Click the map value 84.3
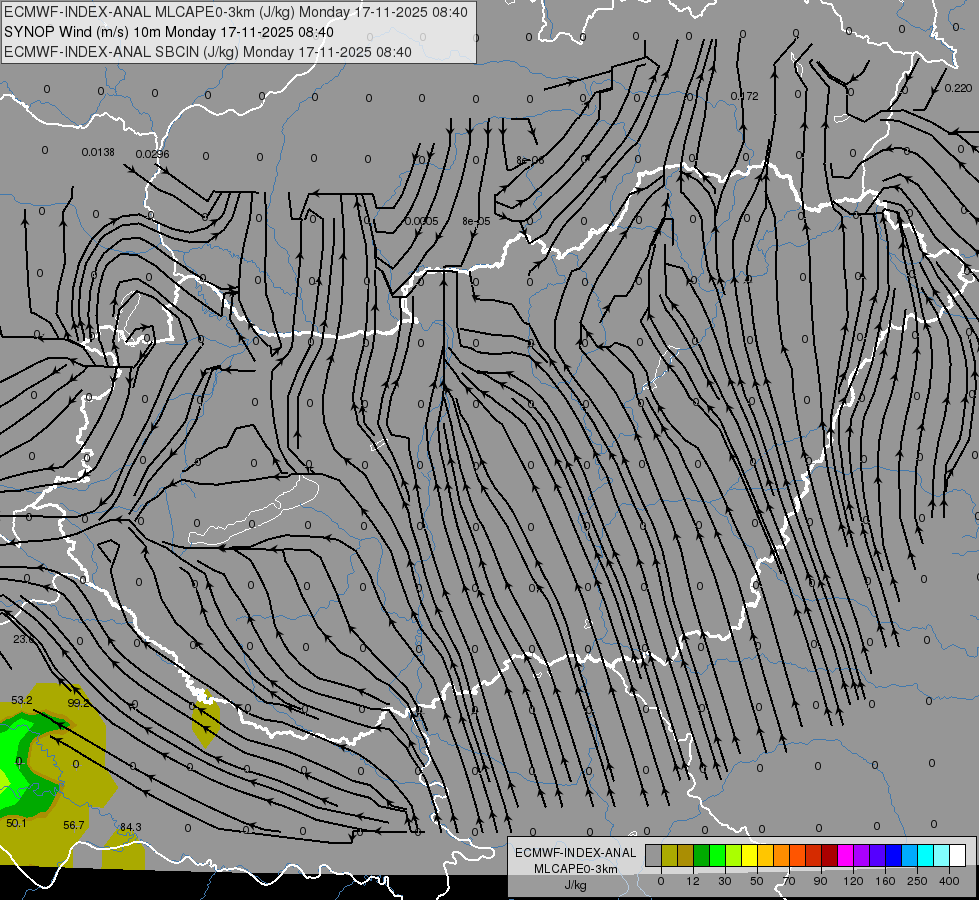Screen dimensions: 979x900 click(130, 827)
